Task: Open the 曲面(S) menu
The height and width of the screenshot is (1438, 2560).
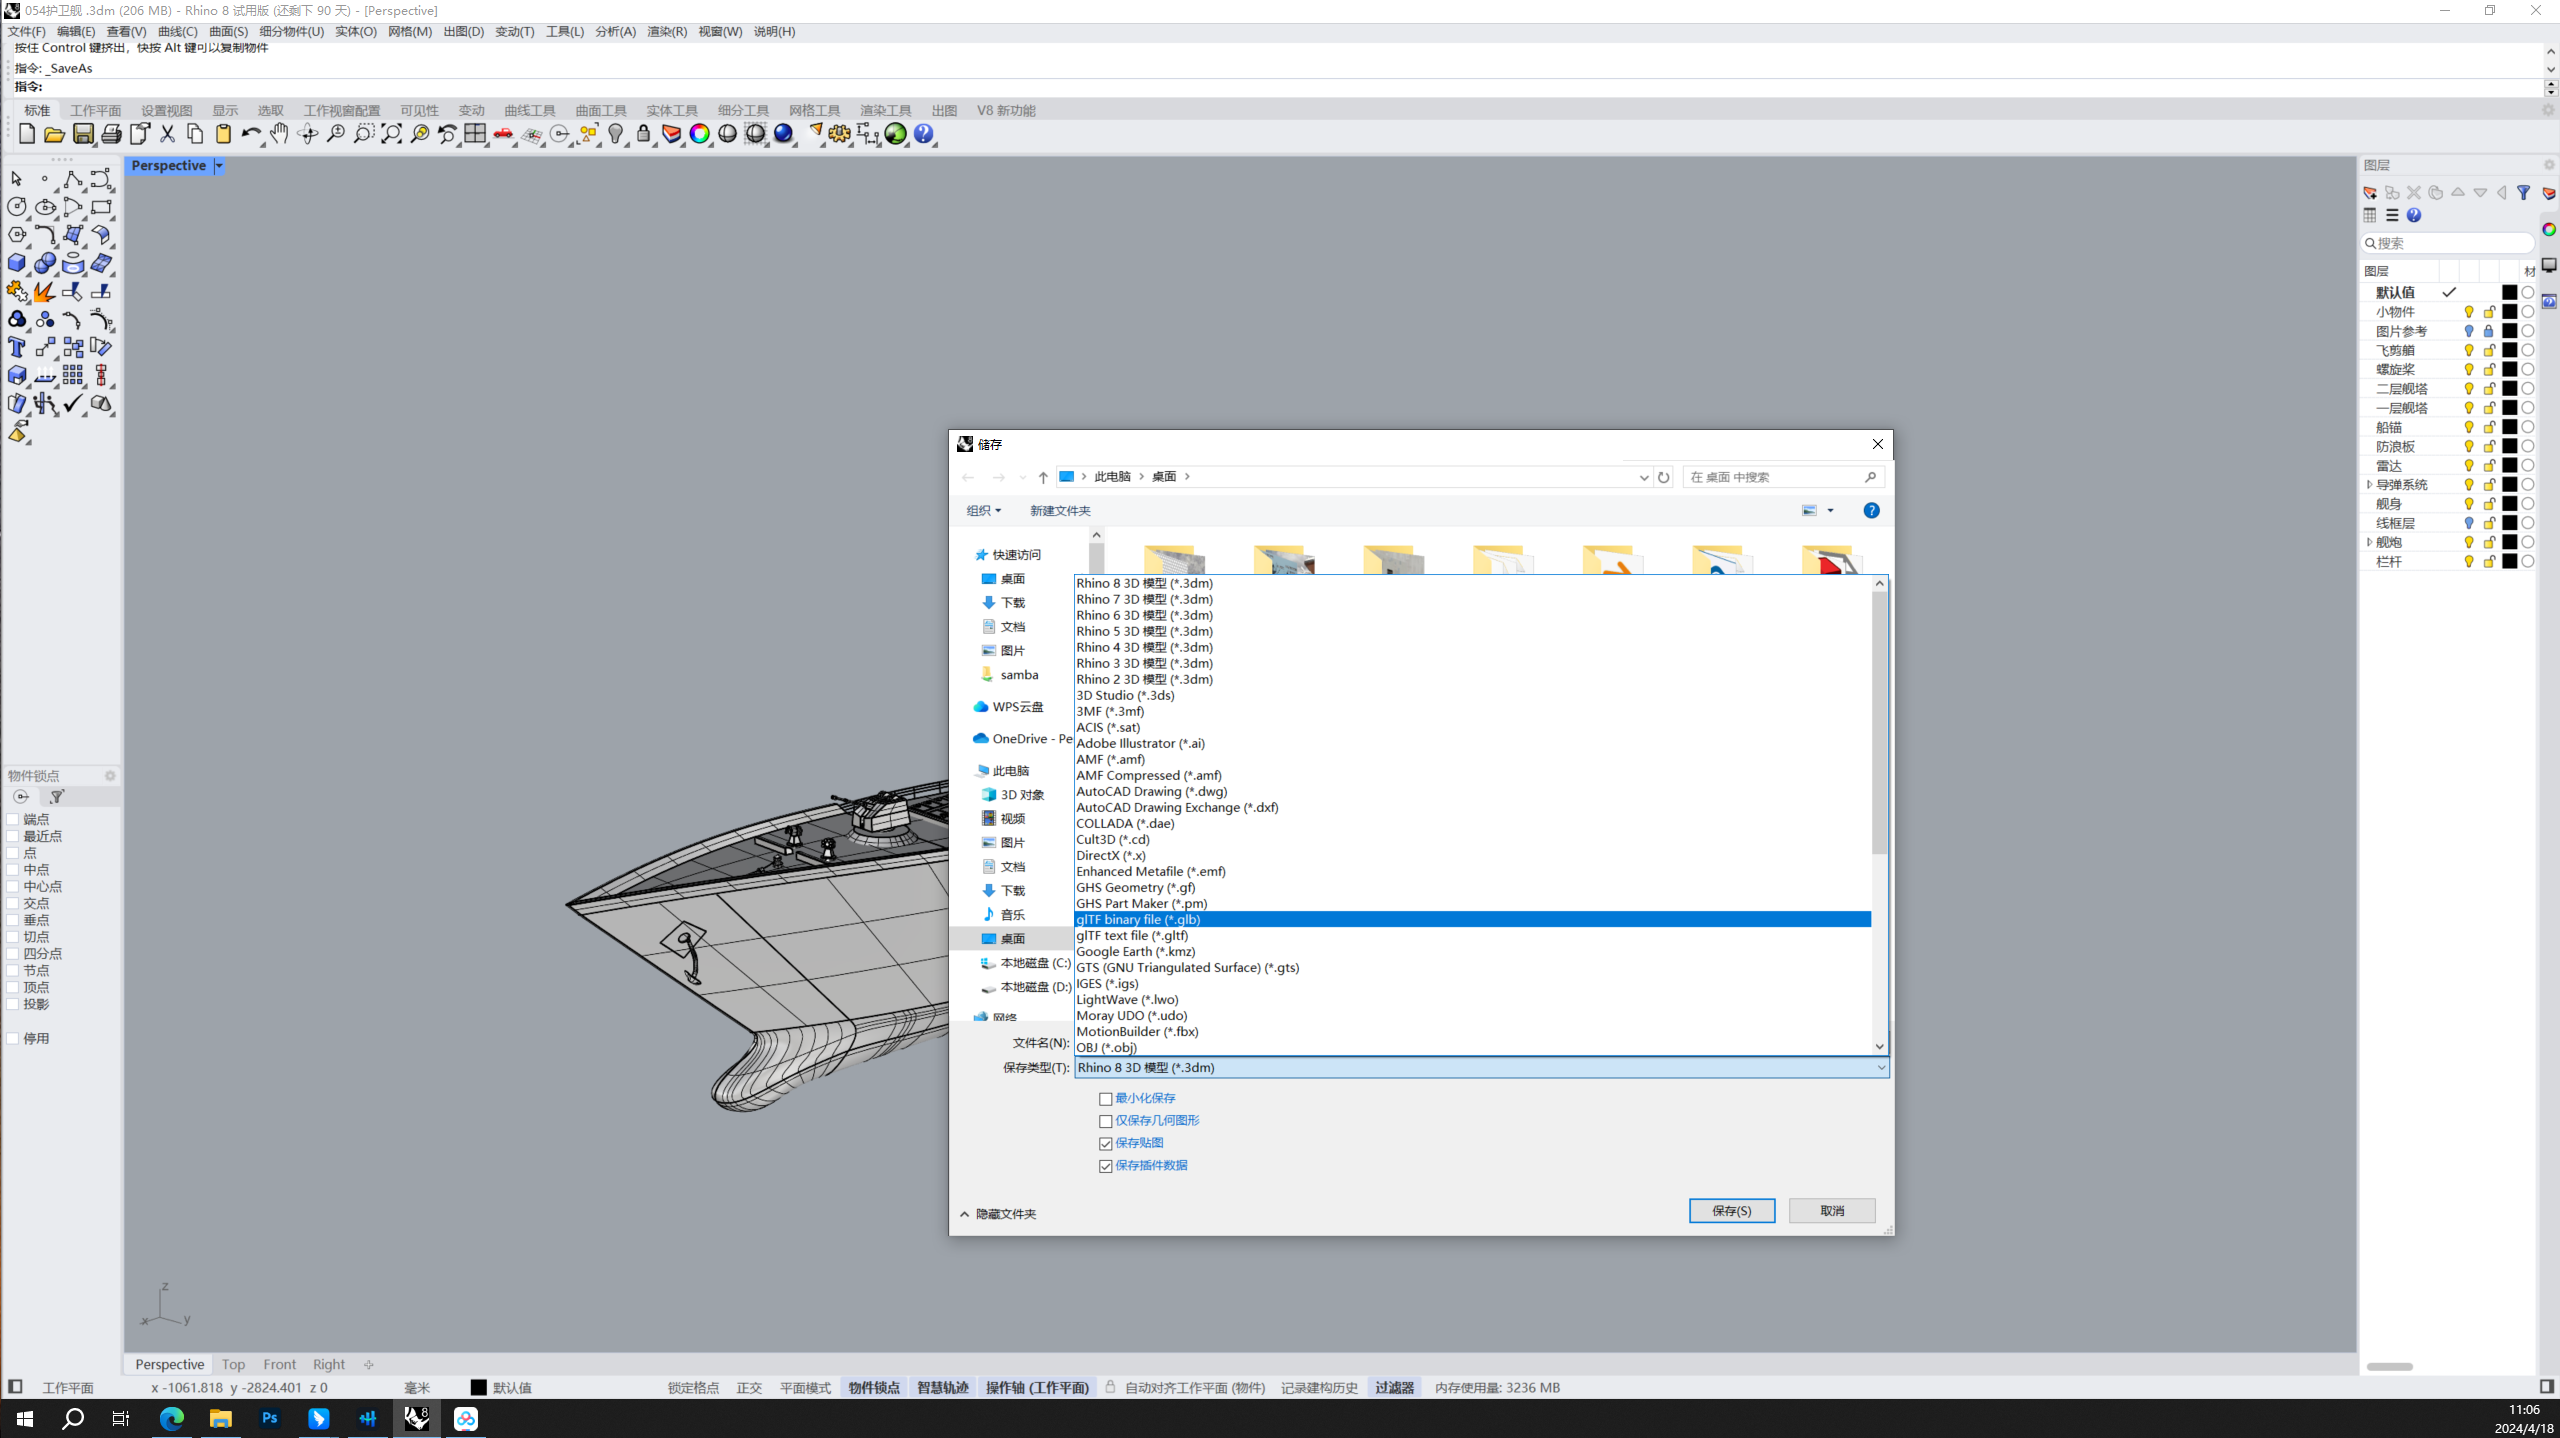Action: click(228, 31)
